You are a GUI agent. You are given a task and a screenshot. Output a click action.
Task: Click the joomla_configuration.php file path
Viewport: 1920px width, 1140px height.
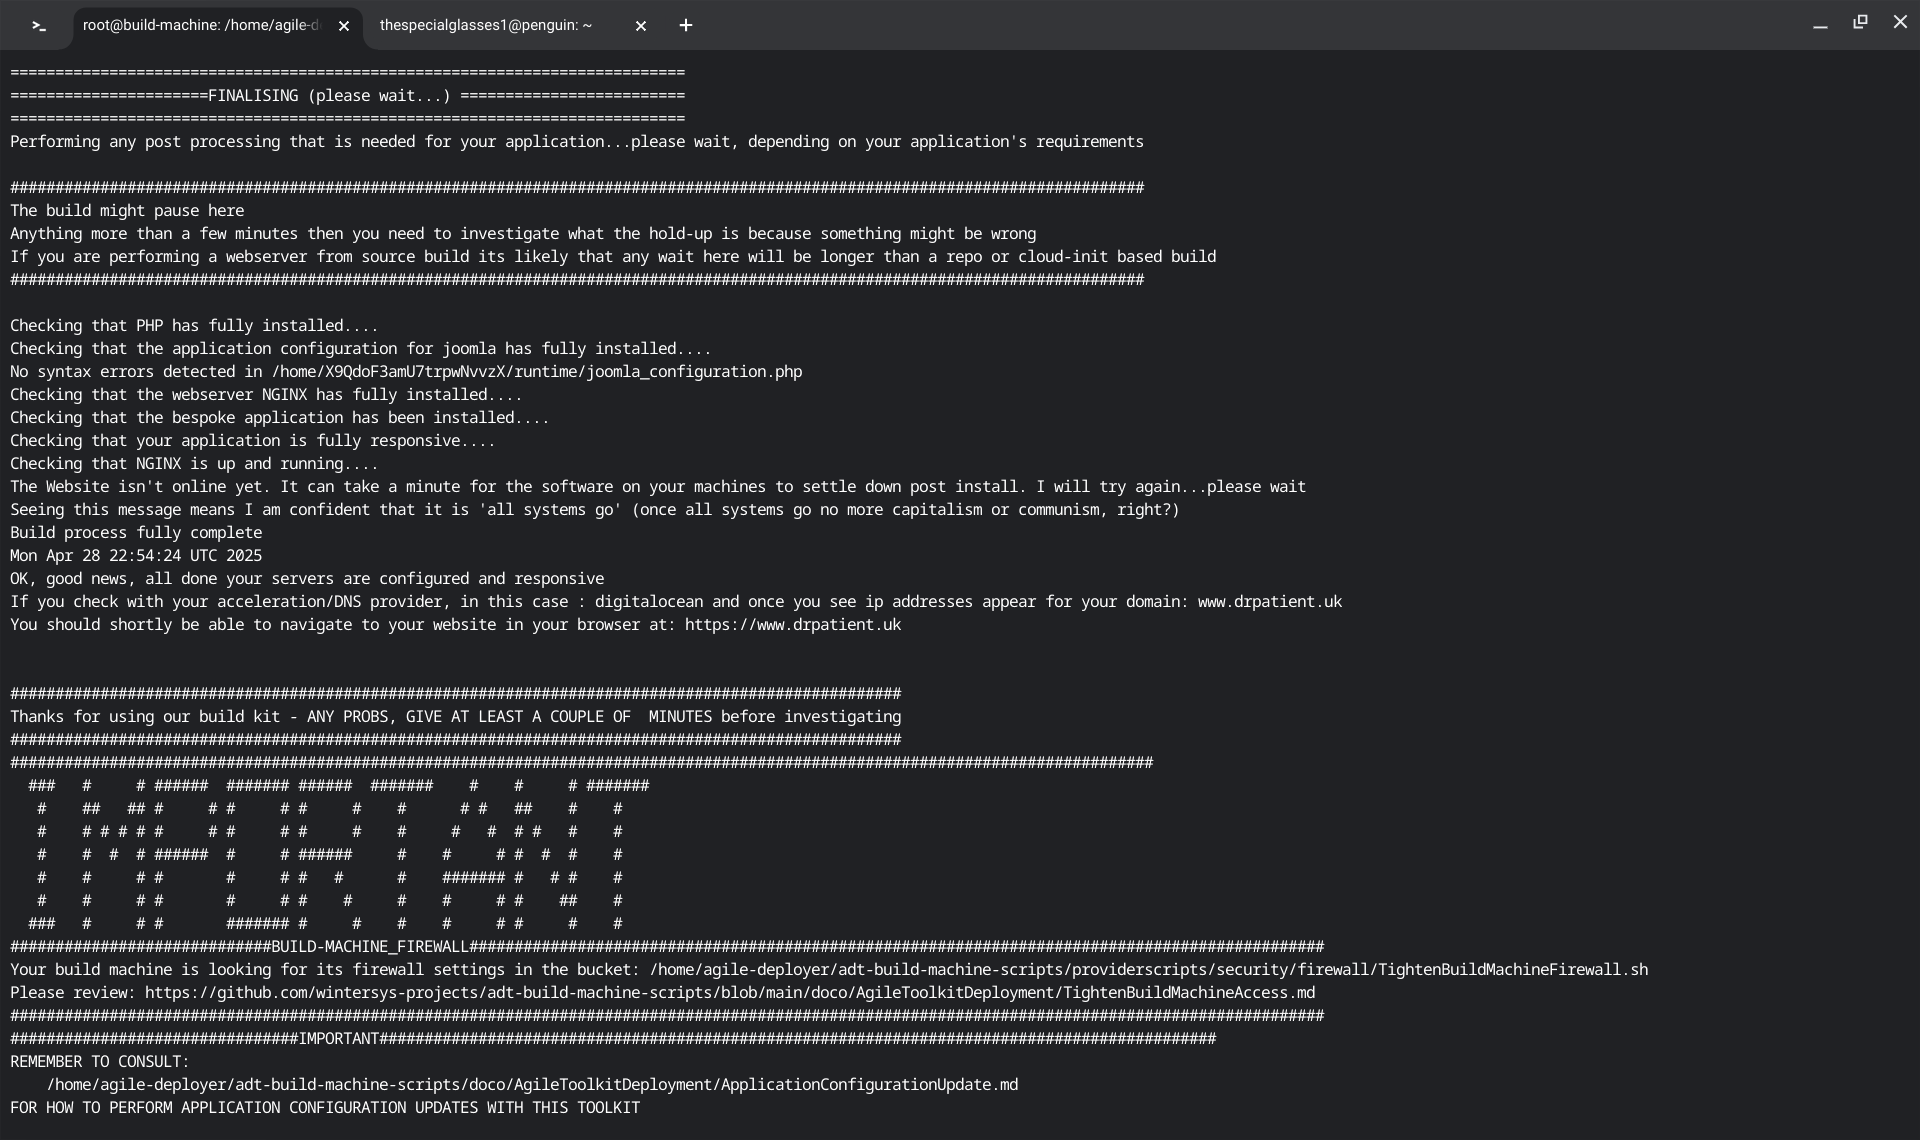tap(536, 372)
